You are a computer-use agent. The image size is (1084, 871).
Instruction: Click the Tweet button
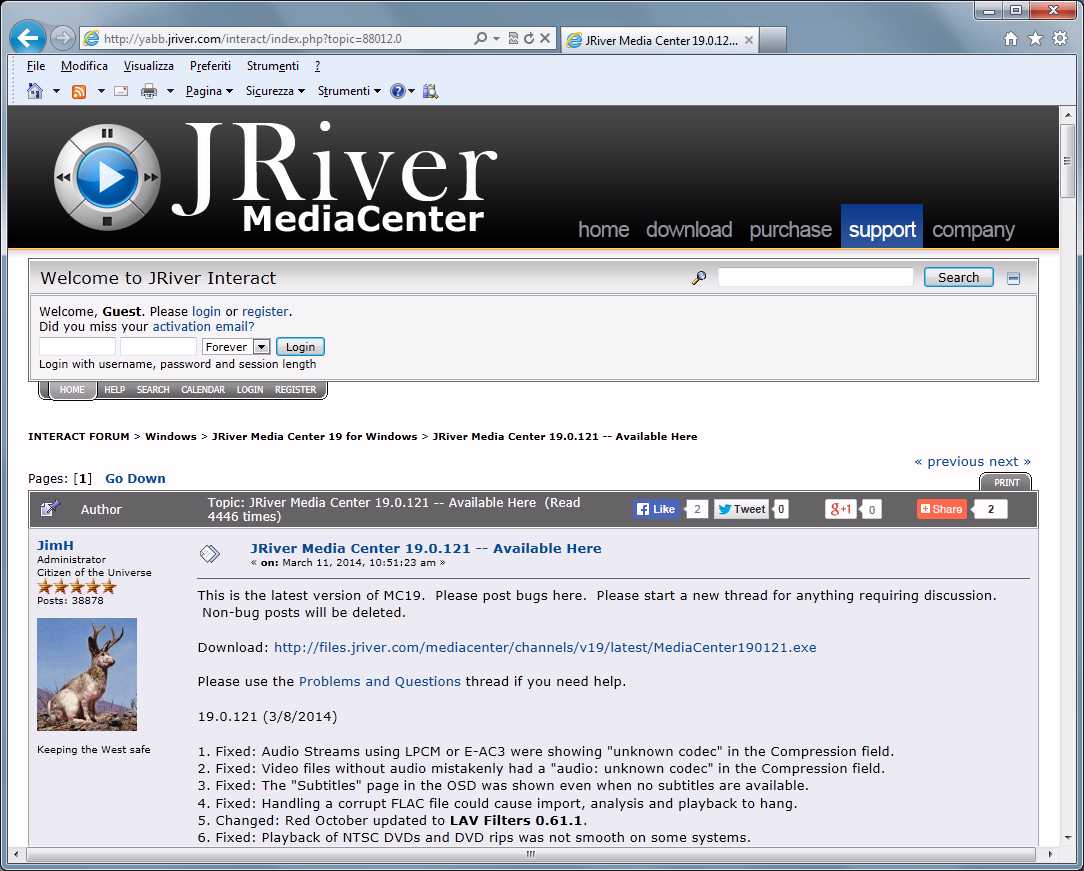tap(741, 509)
